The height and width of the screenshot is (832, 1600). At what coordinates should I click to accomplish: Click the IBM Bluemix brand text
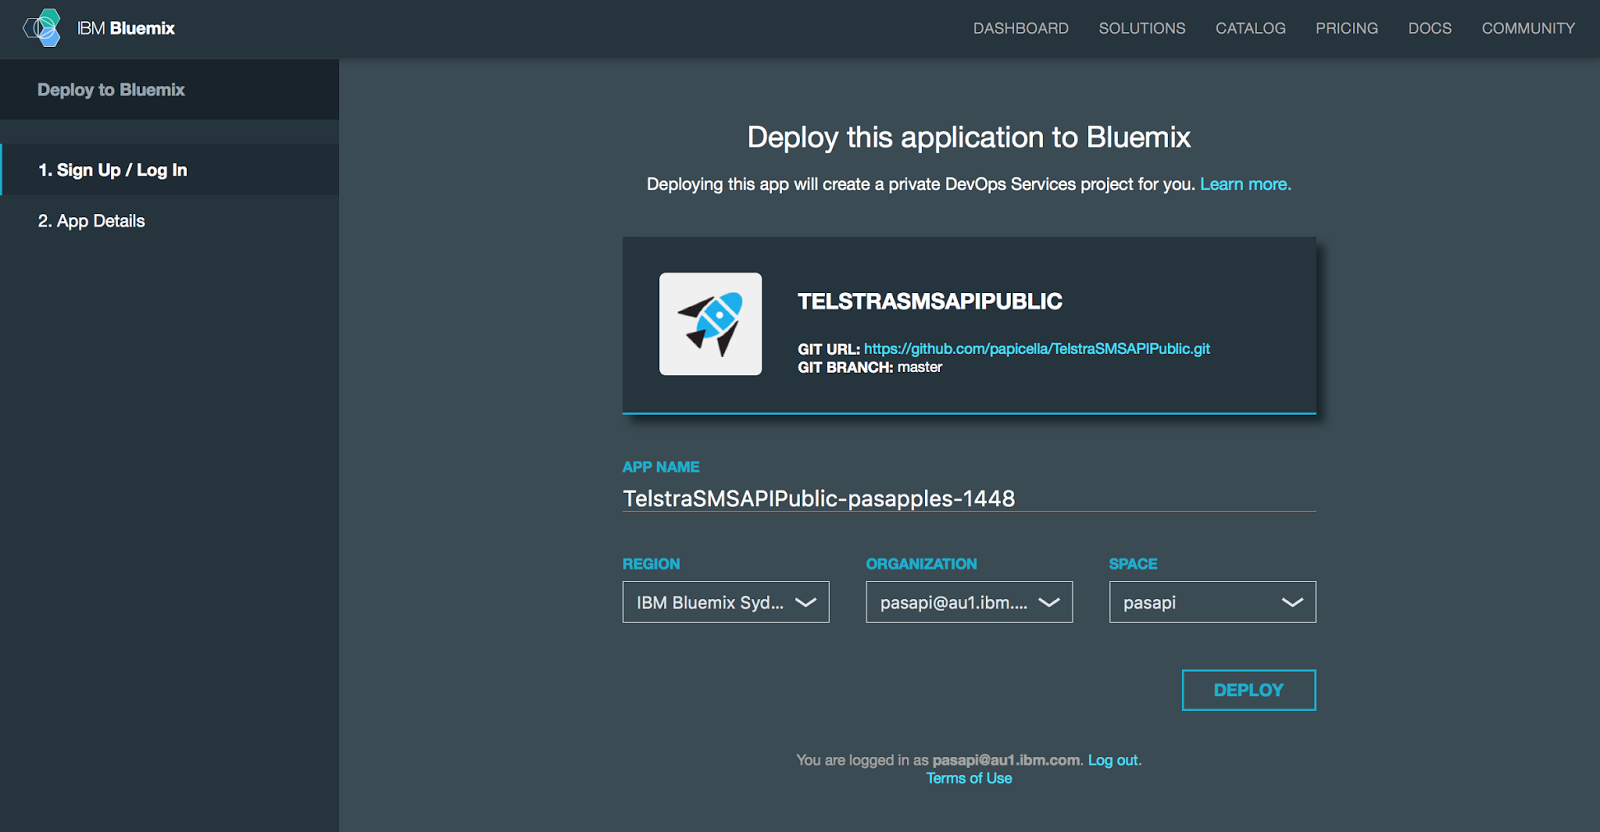coord(126,28)
